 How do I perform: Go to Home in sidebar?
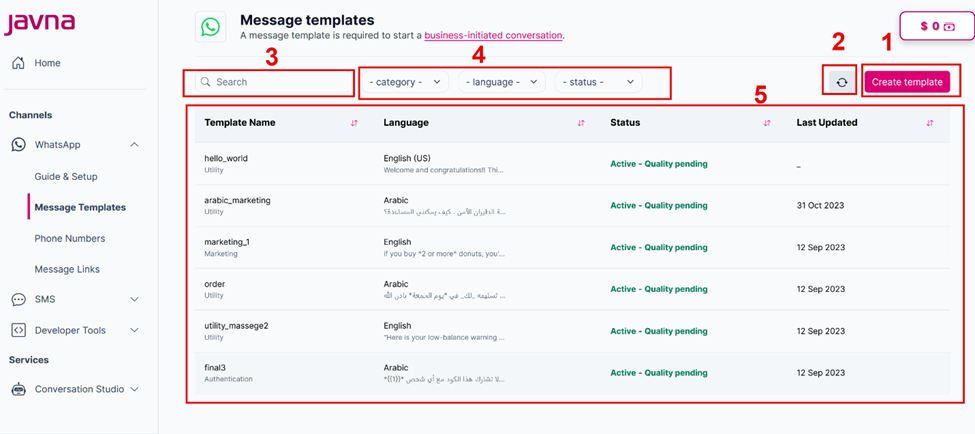[x=47, y=63]
